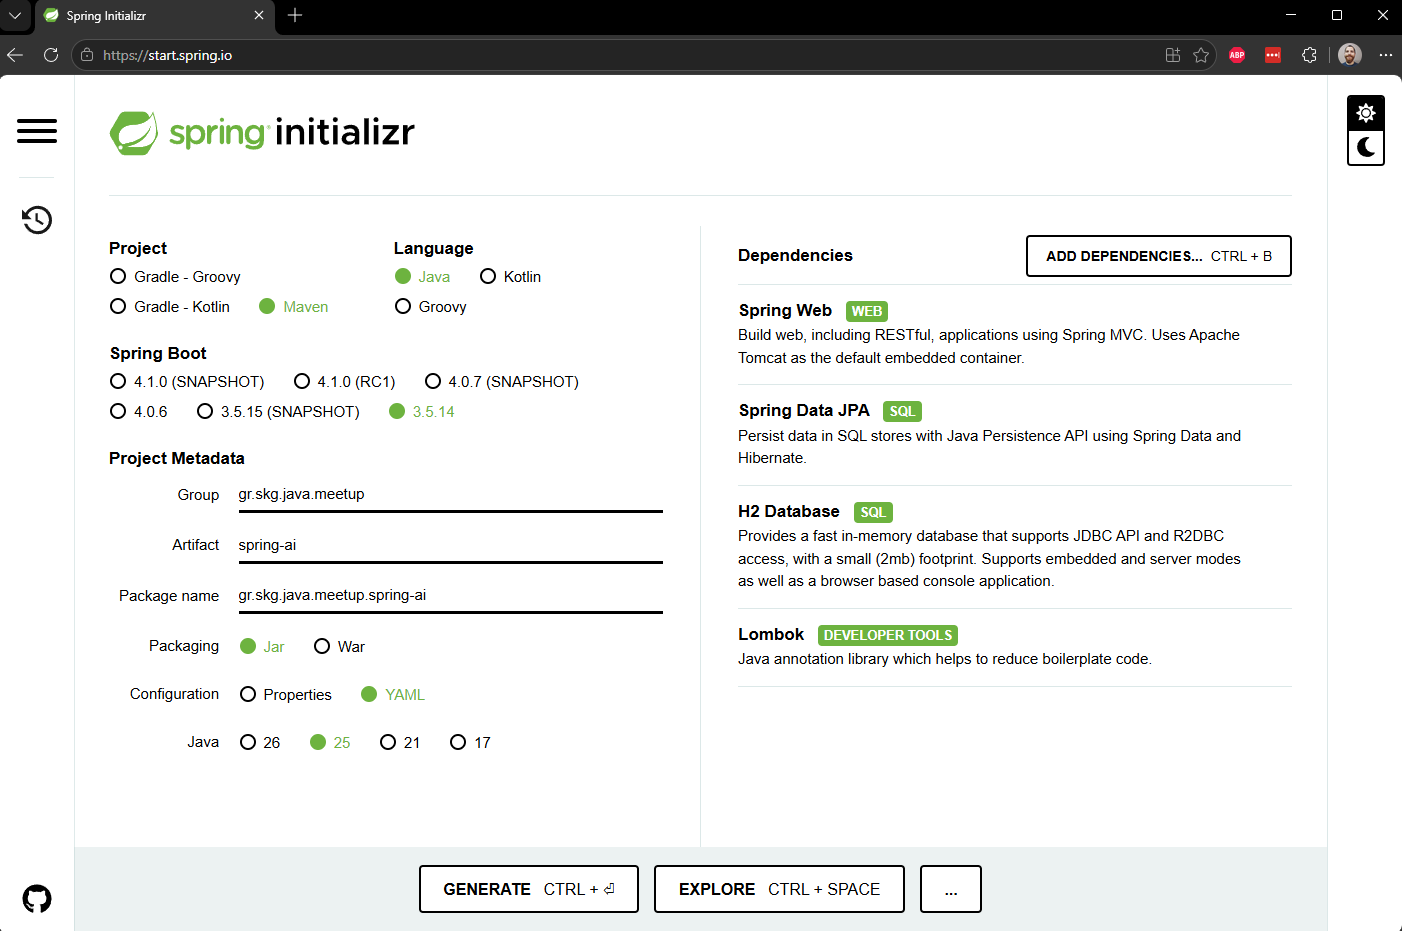Click the Artifact input field
1402x931 pixels.
pyautogui.click(x=451, y=546)
